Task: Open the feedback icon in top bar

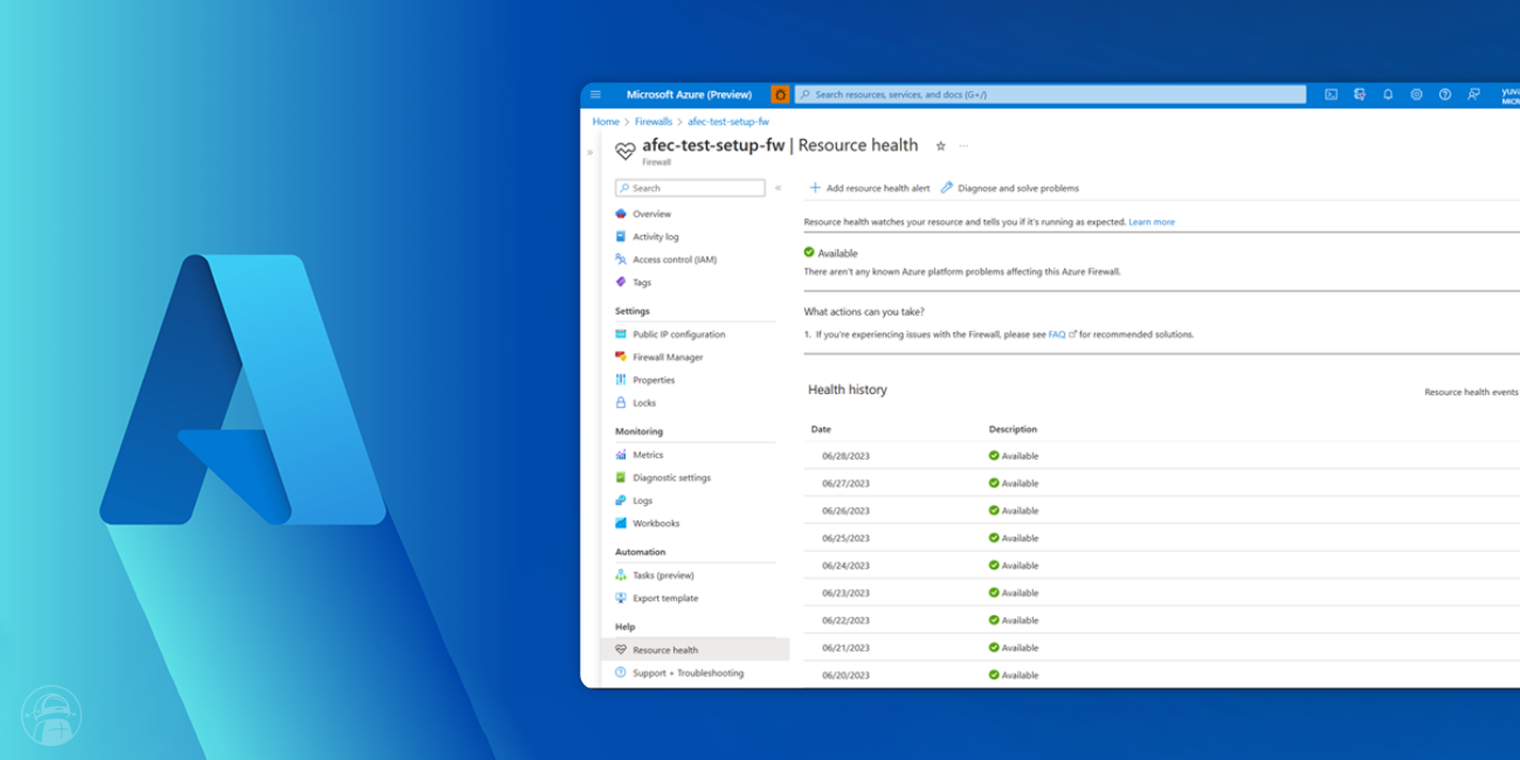Action: (x=1473, y=94)
